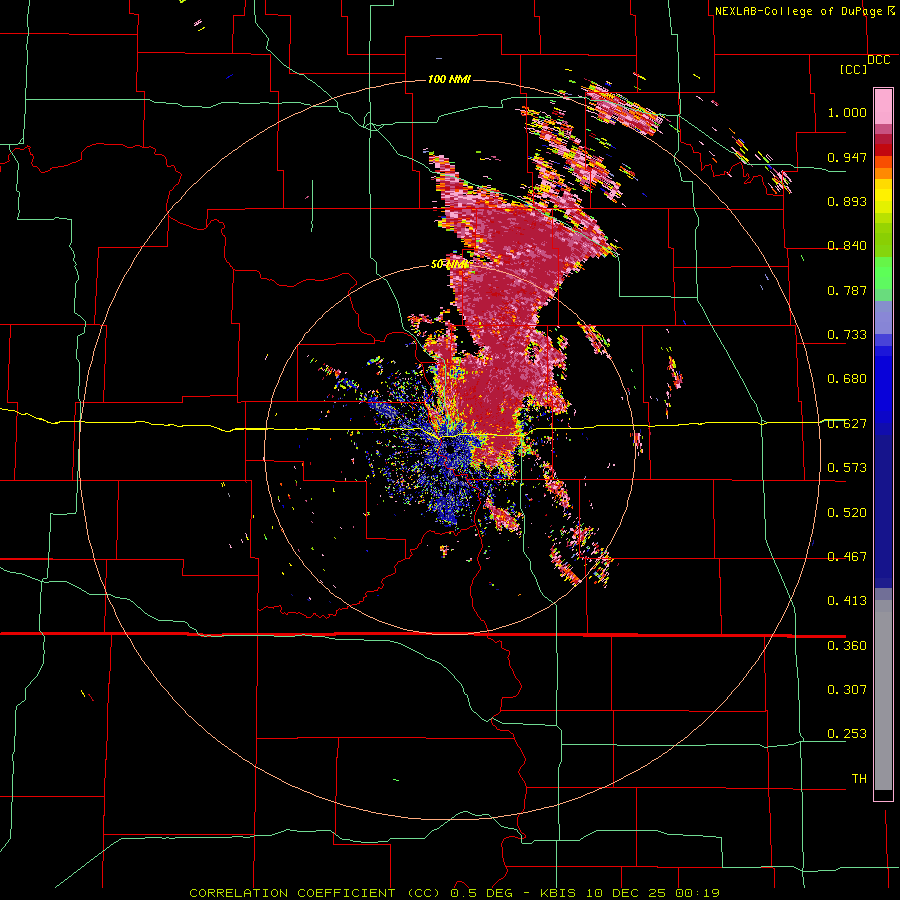Screen dimensions: 900x900
Task: Click the 0.893 scale value
Action: pos(847,201)
